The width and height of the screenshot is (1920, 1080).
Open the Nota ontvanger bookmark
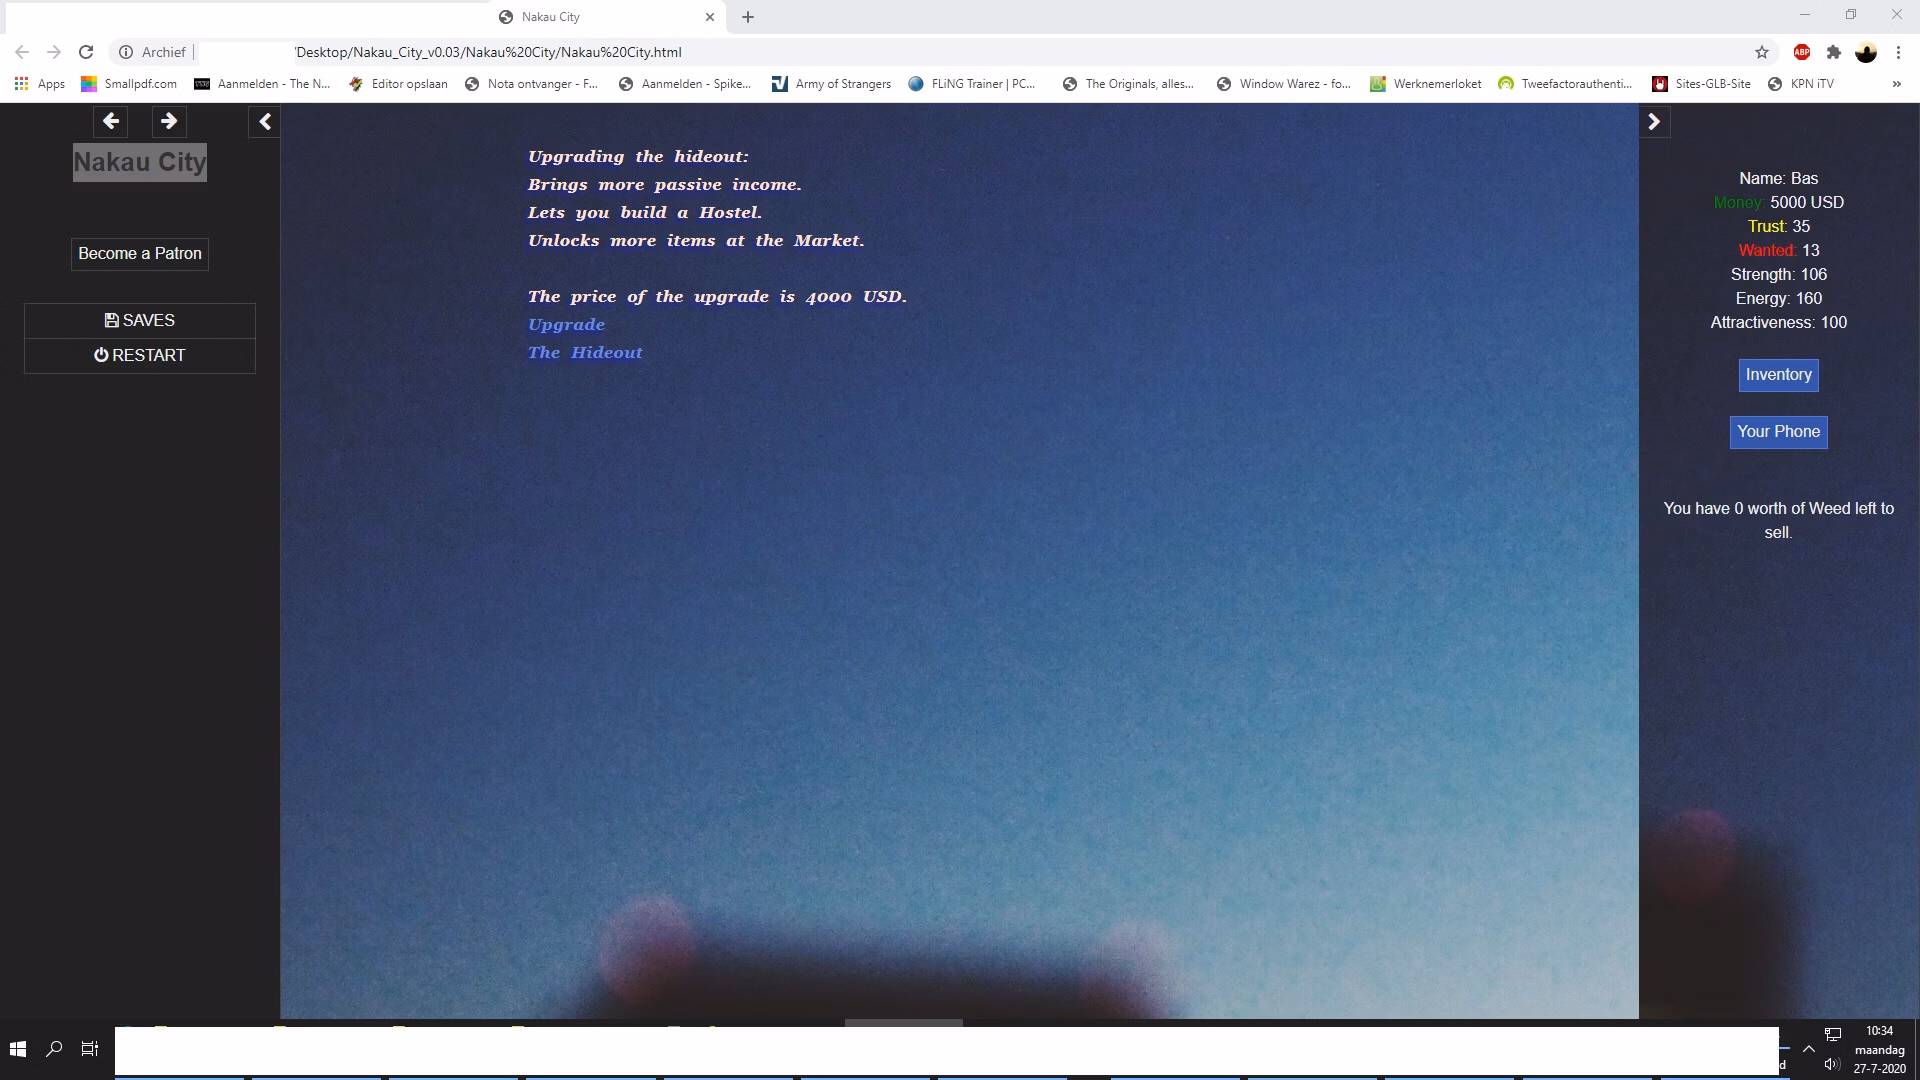pyautogui.click(x=531, y=84)
